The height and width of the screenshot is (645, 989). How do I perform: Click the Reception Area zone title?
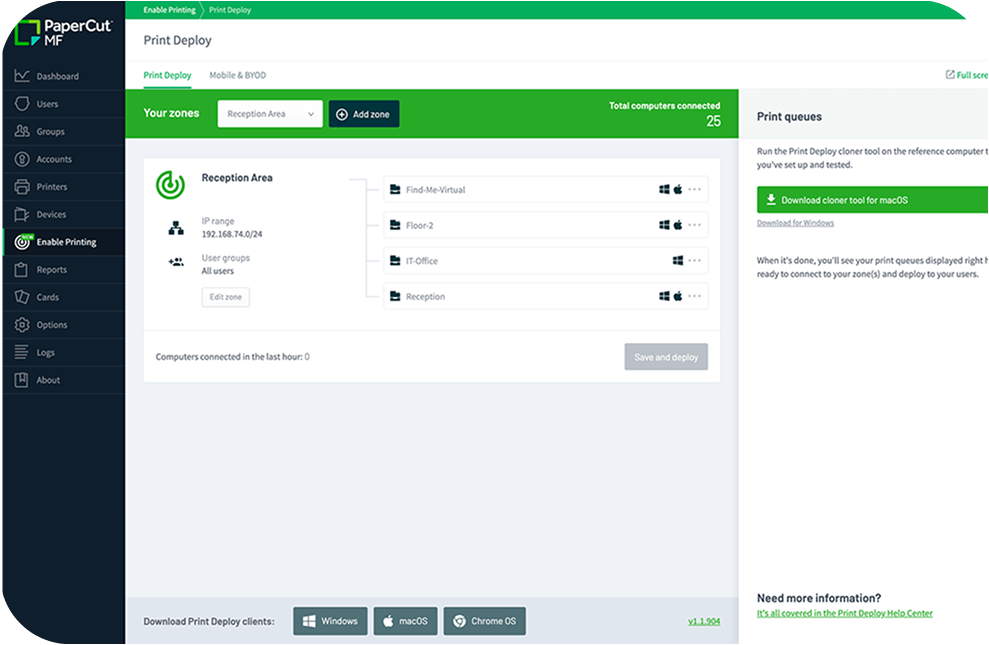[237, 178]
